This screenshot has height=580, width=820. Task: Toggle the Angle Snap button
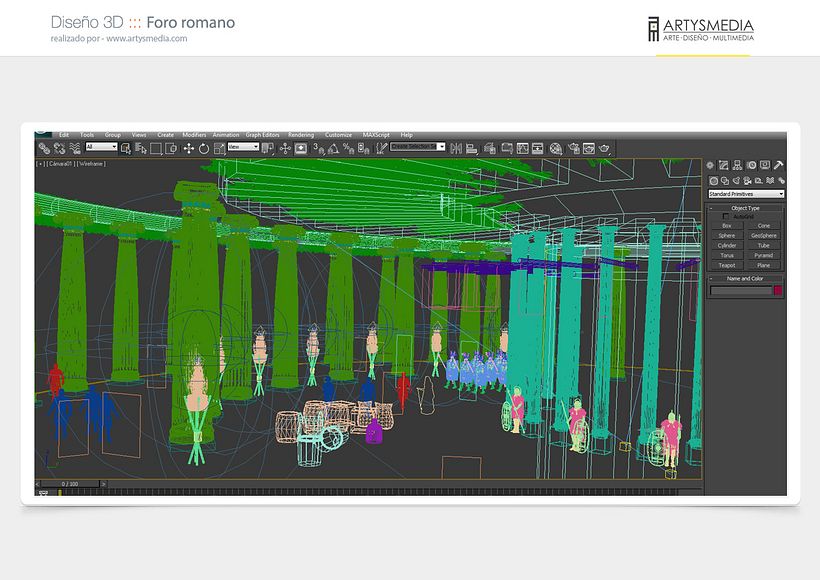coord(333,149)
